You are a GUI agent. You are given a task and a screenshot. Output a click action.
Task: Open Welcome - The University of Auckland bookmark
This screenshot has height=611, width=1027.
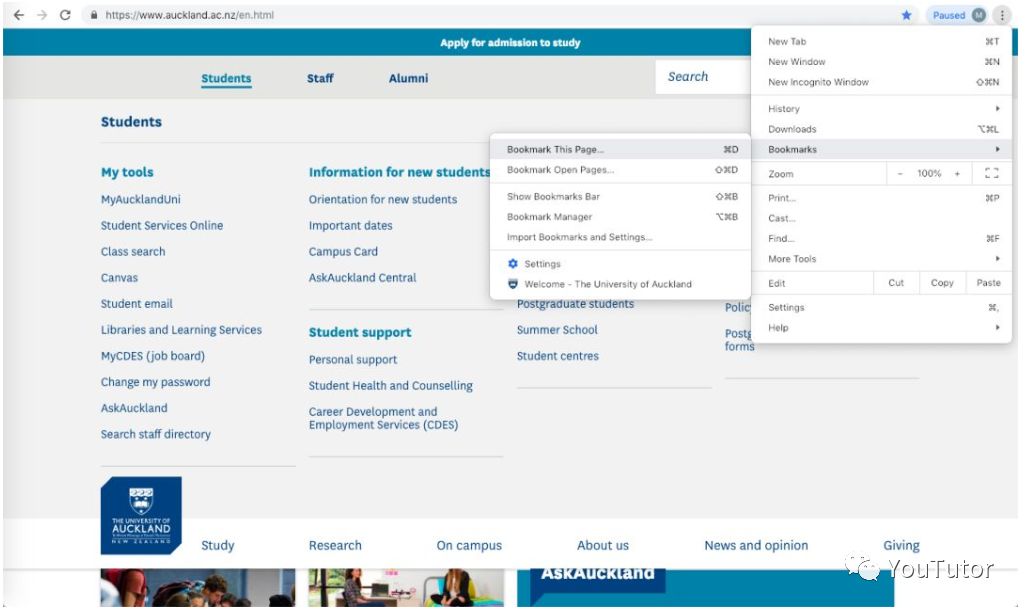tap(620, 284)
